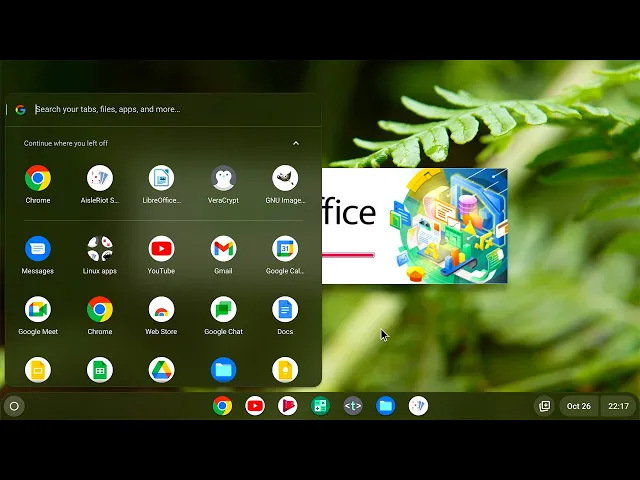Open the Docs app
The height and width of the screenshot is (480, 640).
(285, 309)
